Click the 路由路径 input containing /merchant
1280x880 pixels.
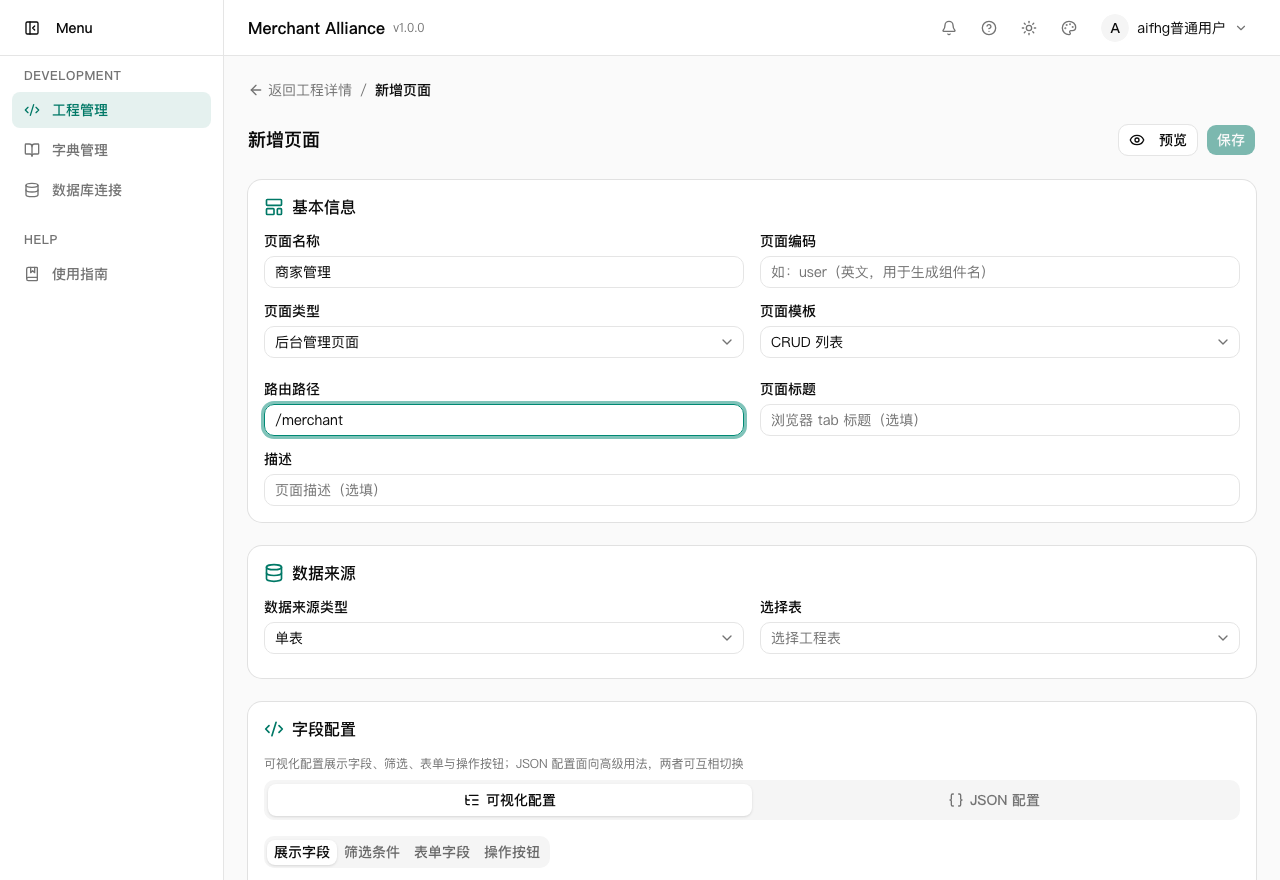coord(504,420)
